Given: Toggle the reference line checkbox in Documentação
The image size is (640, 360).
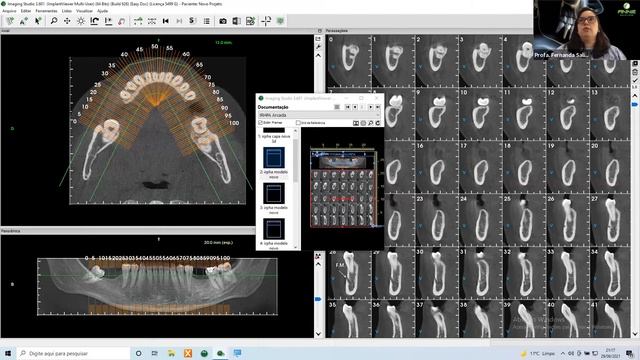Looking at the screenshot, I should click(298, 122).
